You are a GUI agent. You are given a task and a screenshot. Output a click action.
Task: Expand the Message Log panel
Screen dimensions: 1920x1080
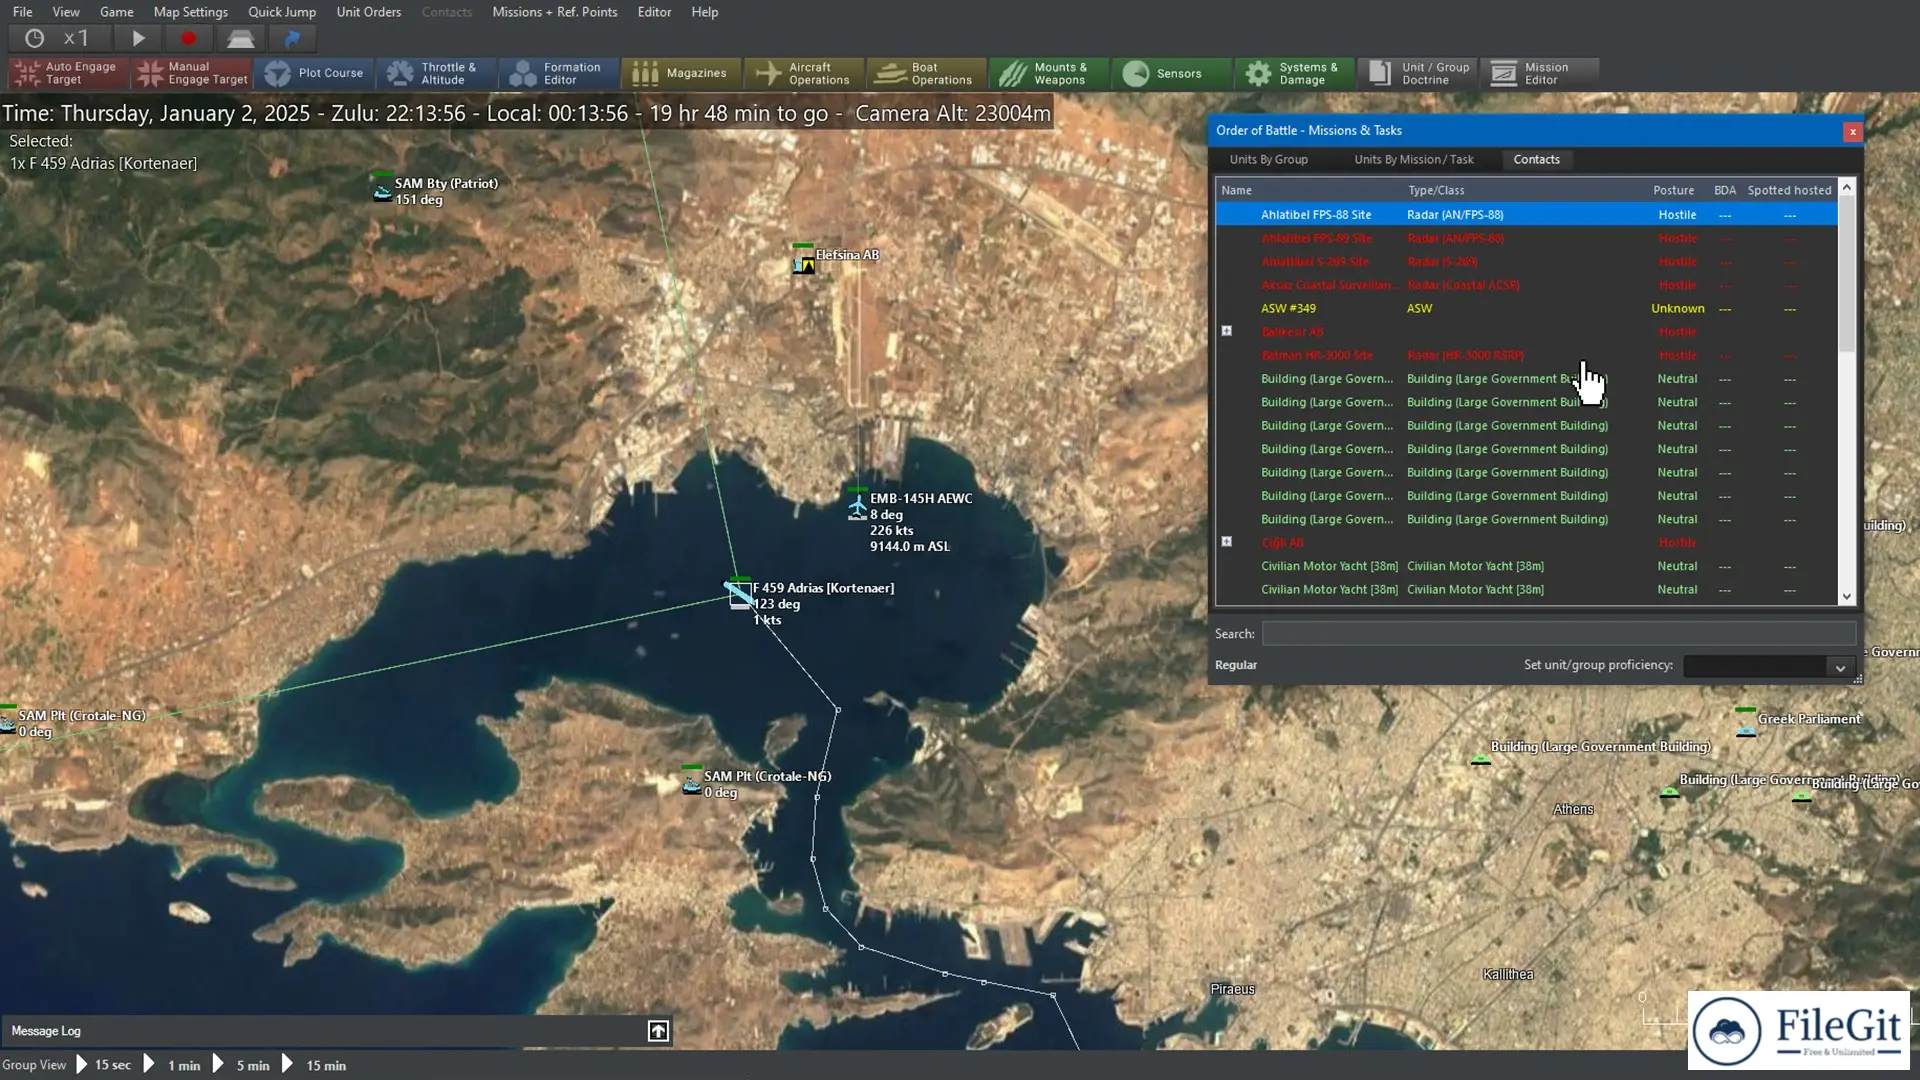tap(658, 1031)
